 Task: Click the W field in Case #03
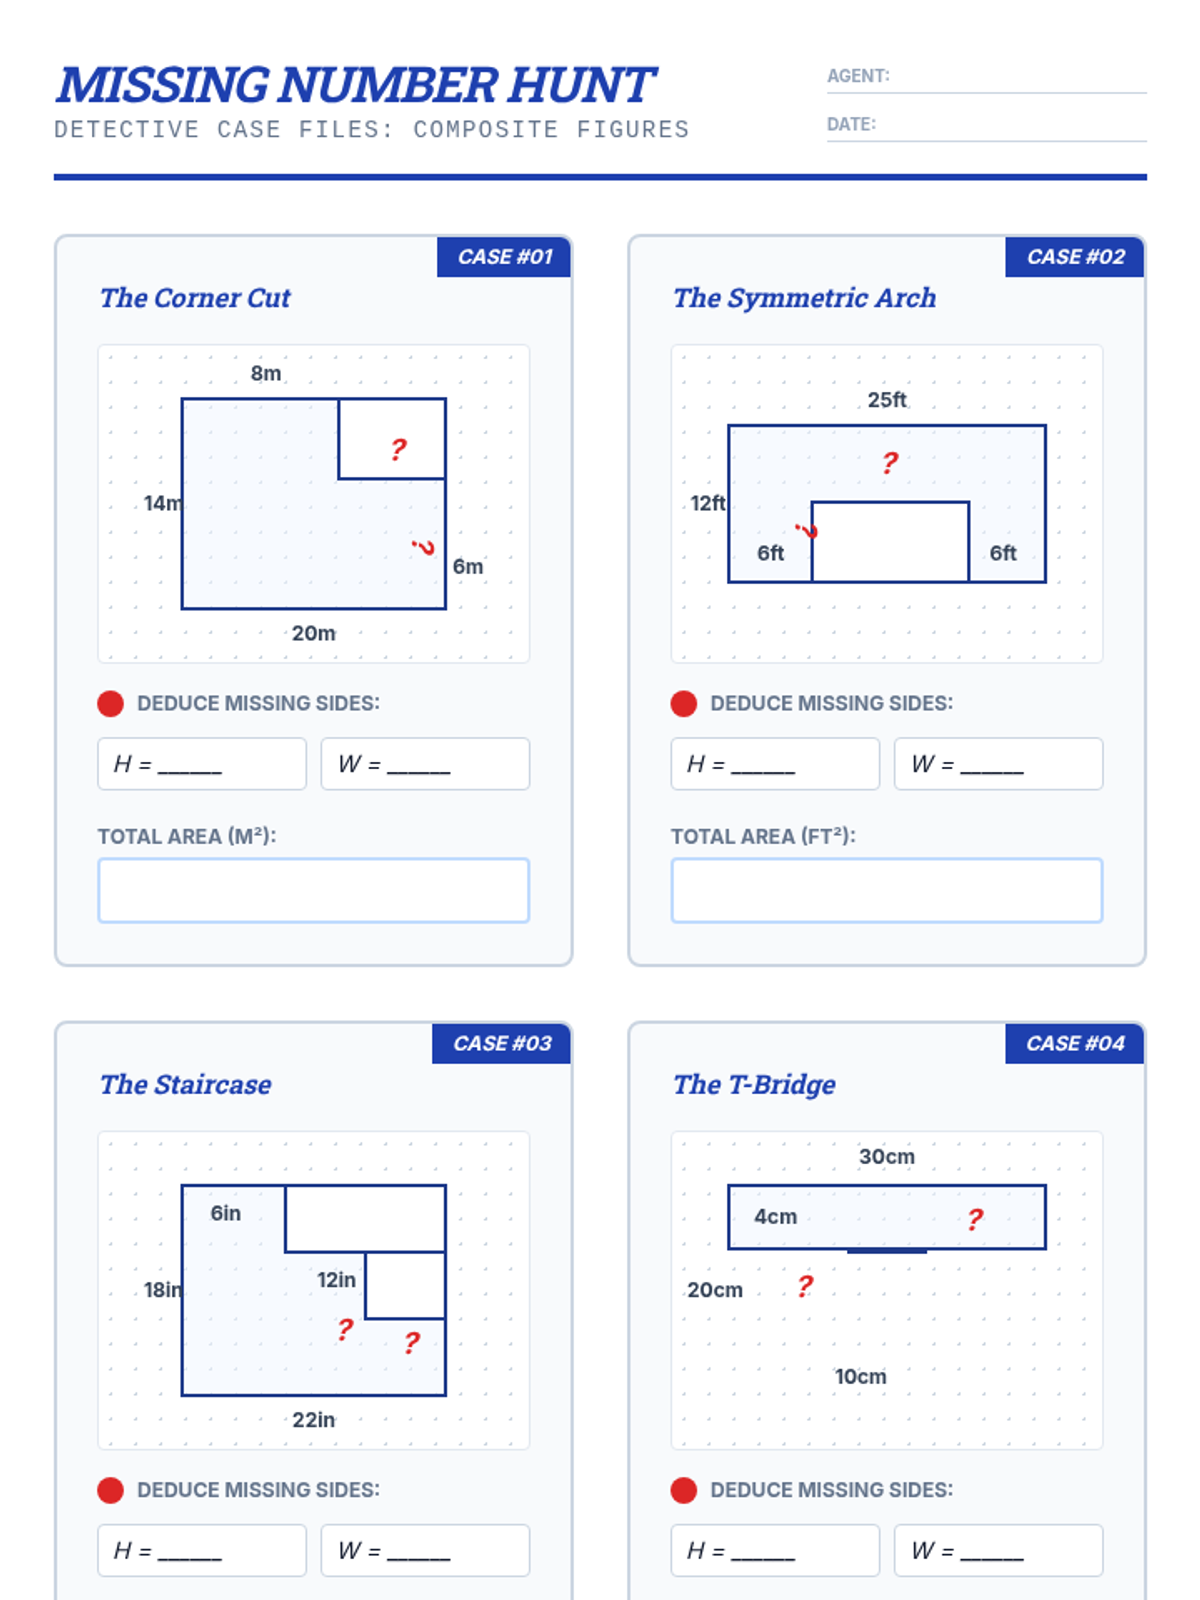pyautogui.click(x=425, y=1550)
